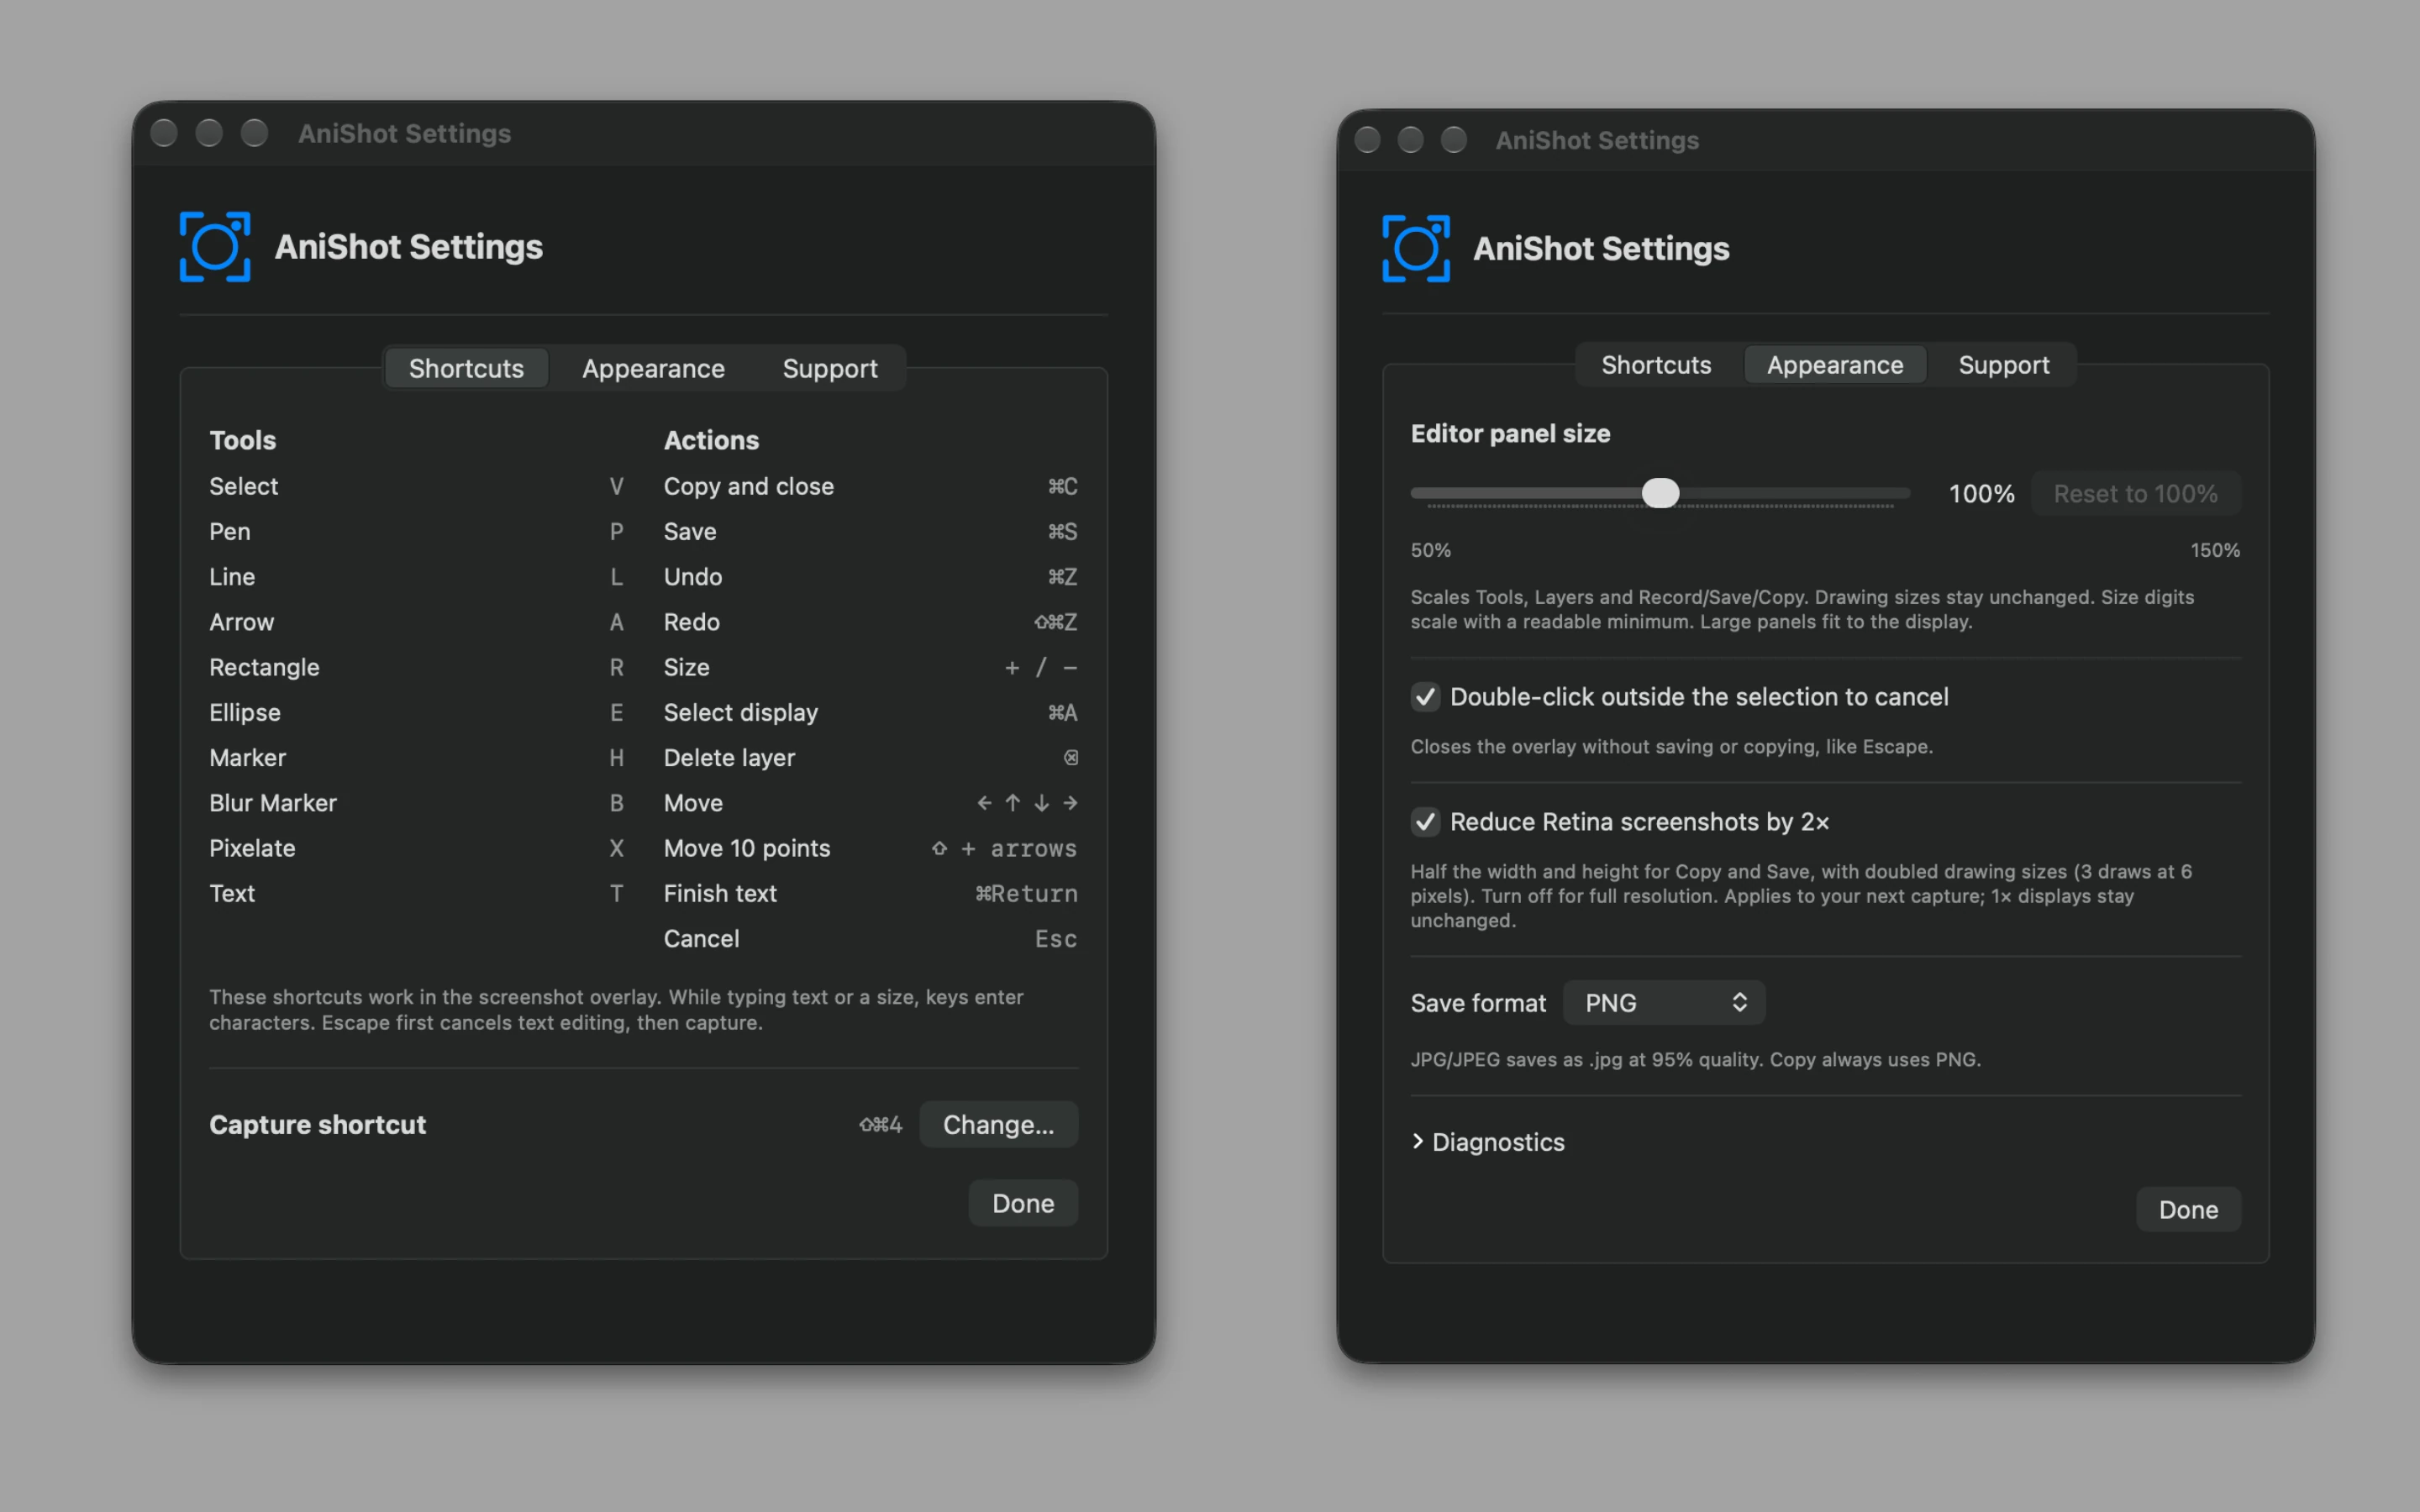Viewport: 2420px width, 1512px height.
Task: Click AniShot logo icon in right window
Action: [x=1416, y=248]
